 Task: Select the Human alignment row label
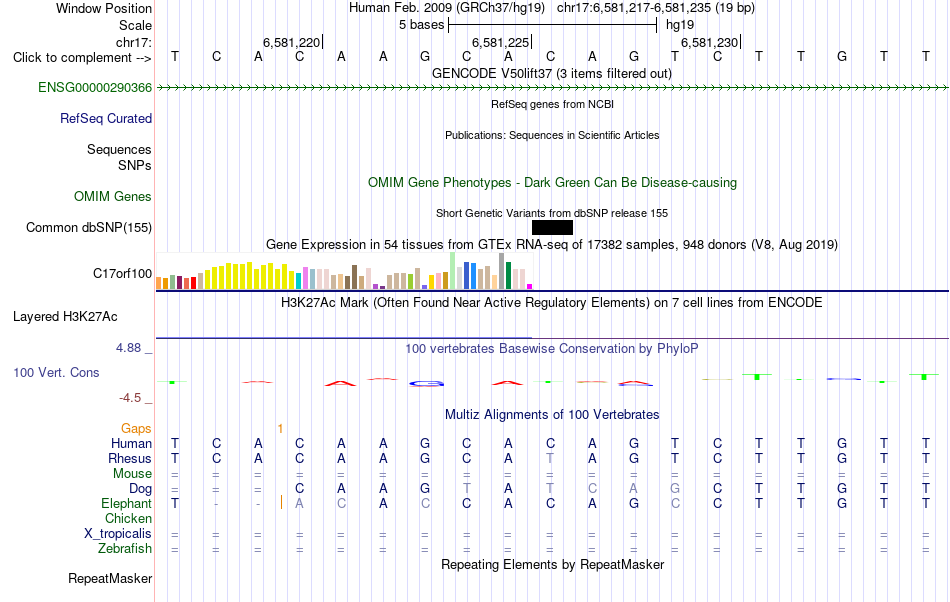(x=131, y=444)
